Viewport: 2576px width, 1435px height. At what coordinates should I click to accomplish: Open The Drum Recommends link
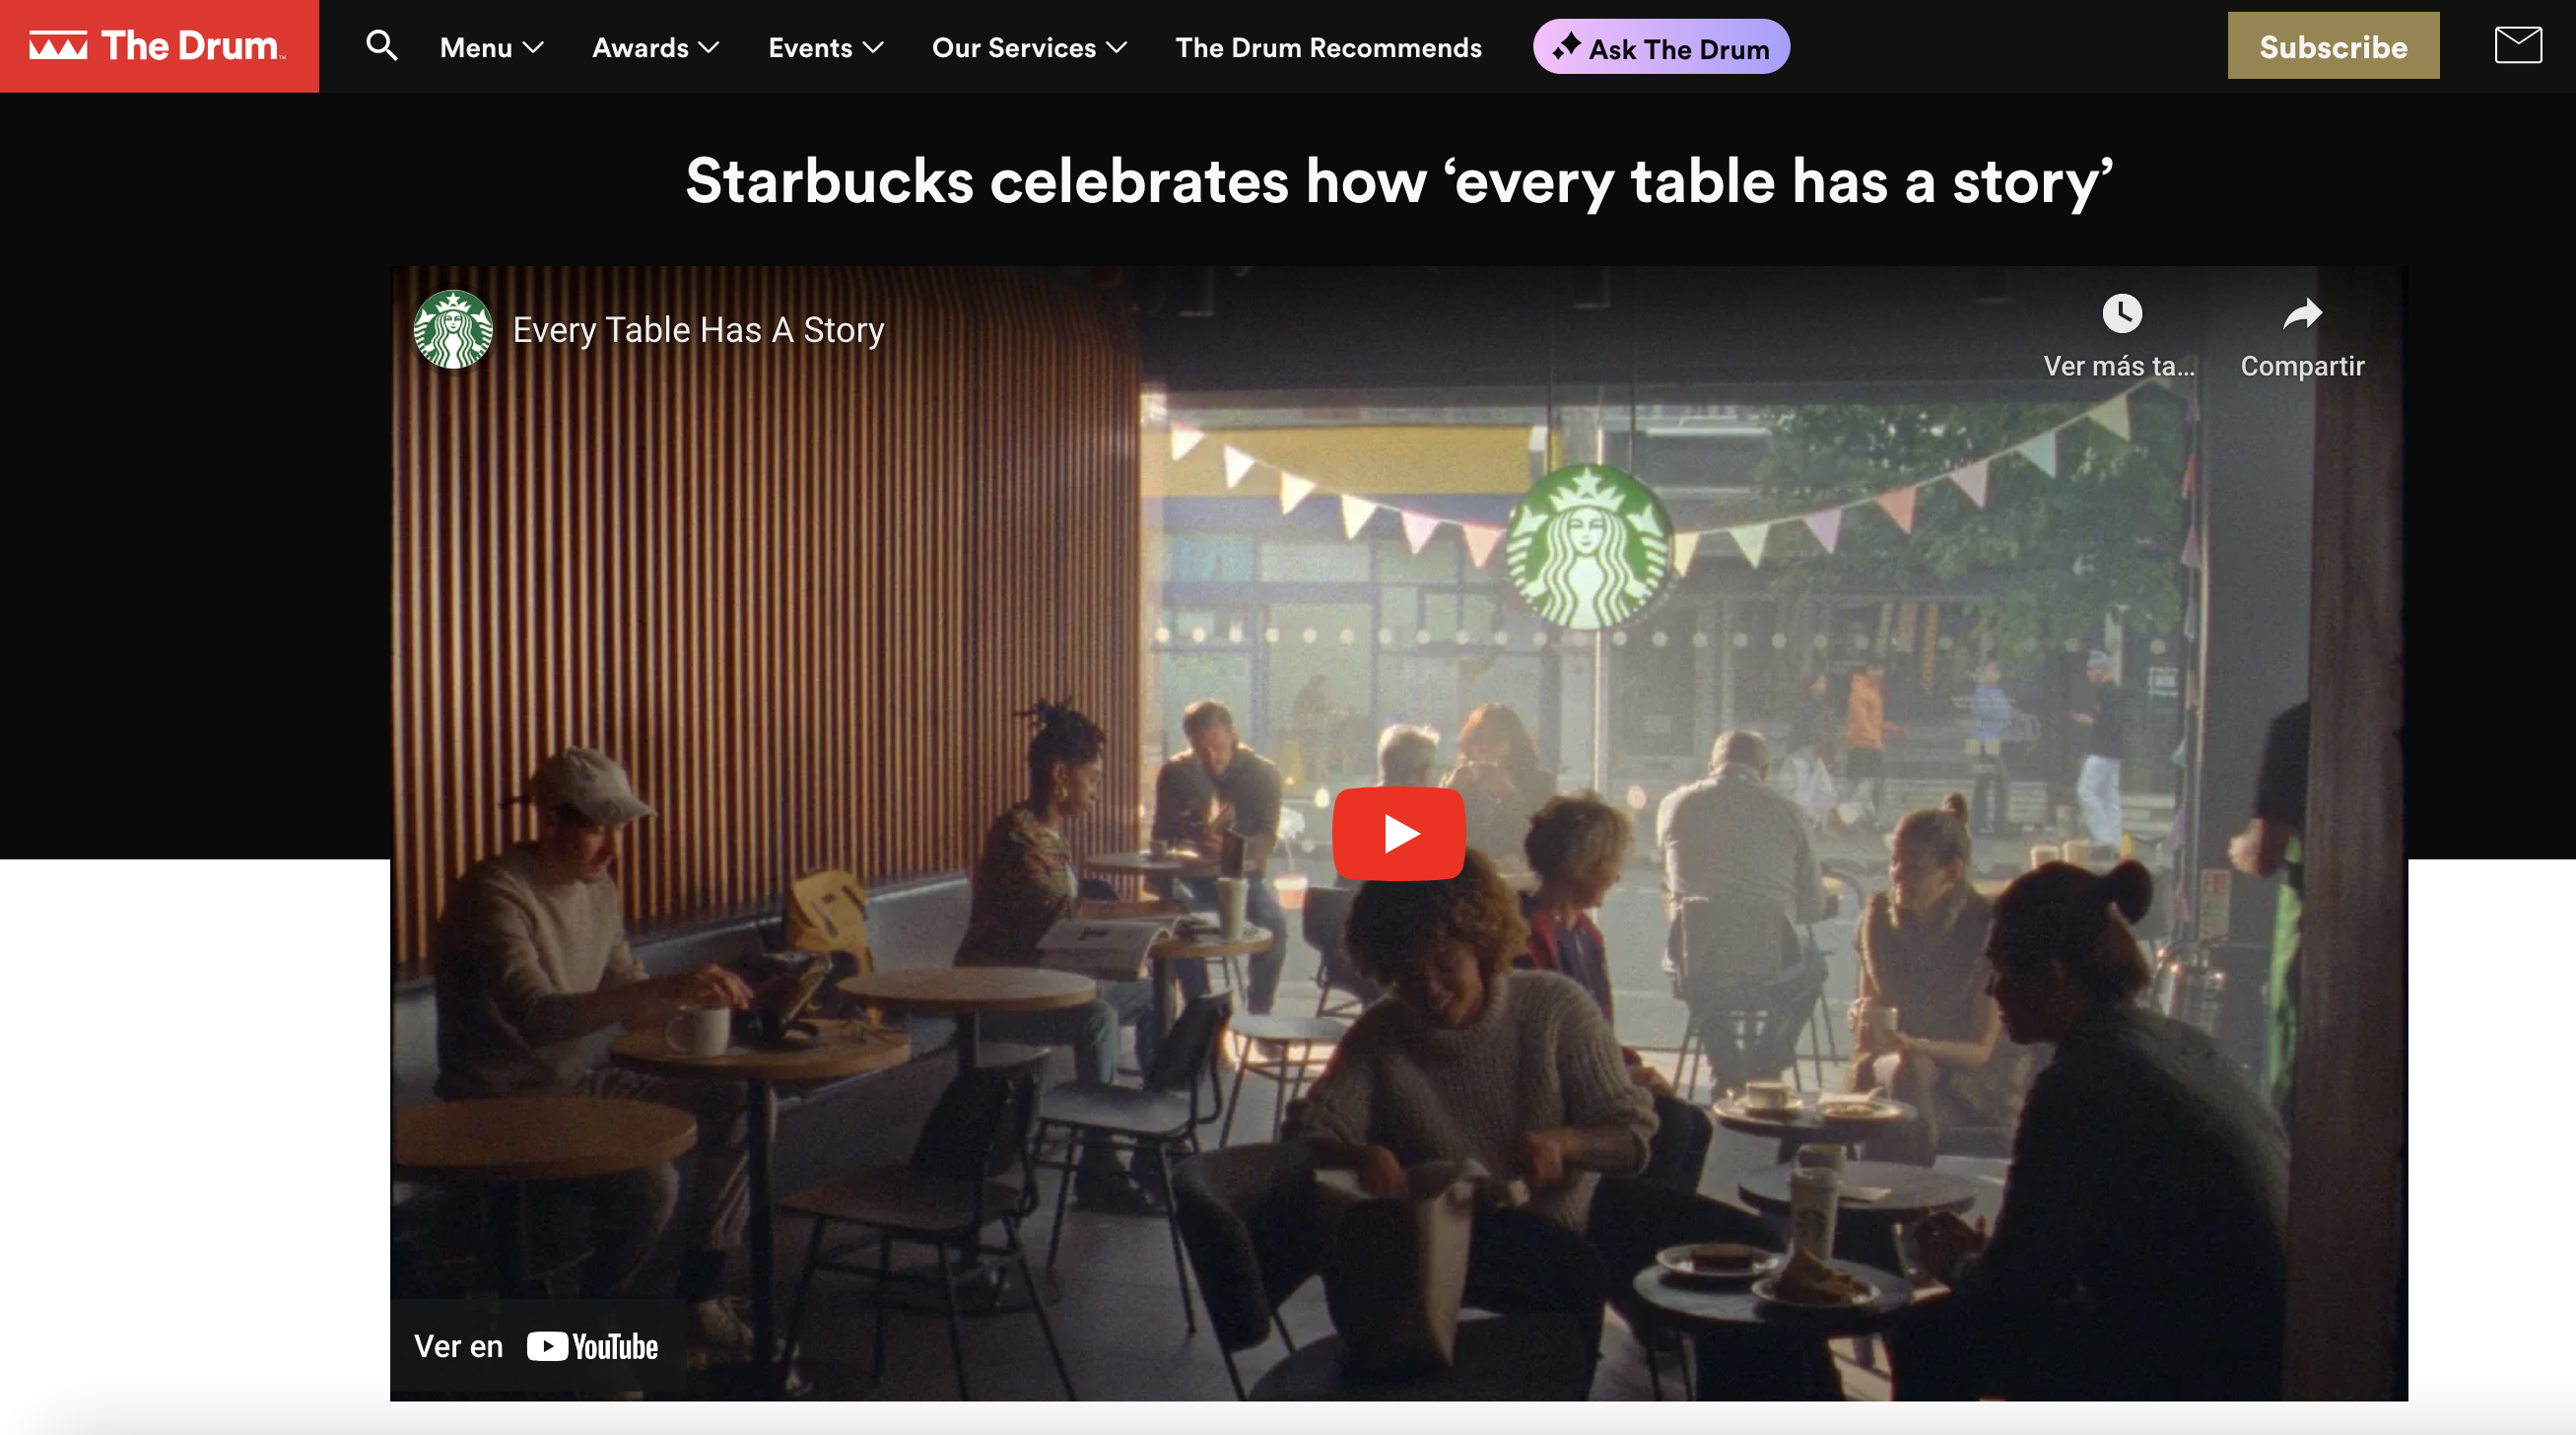1328,47
